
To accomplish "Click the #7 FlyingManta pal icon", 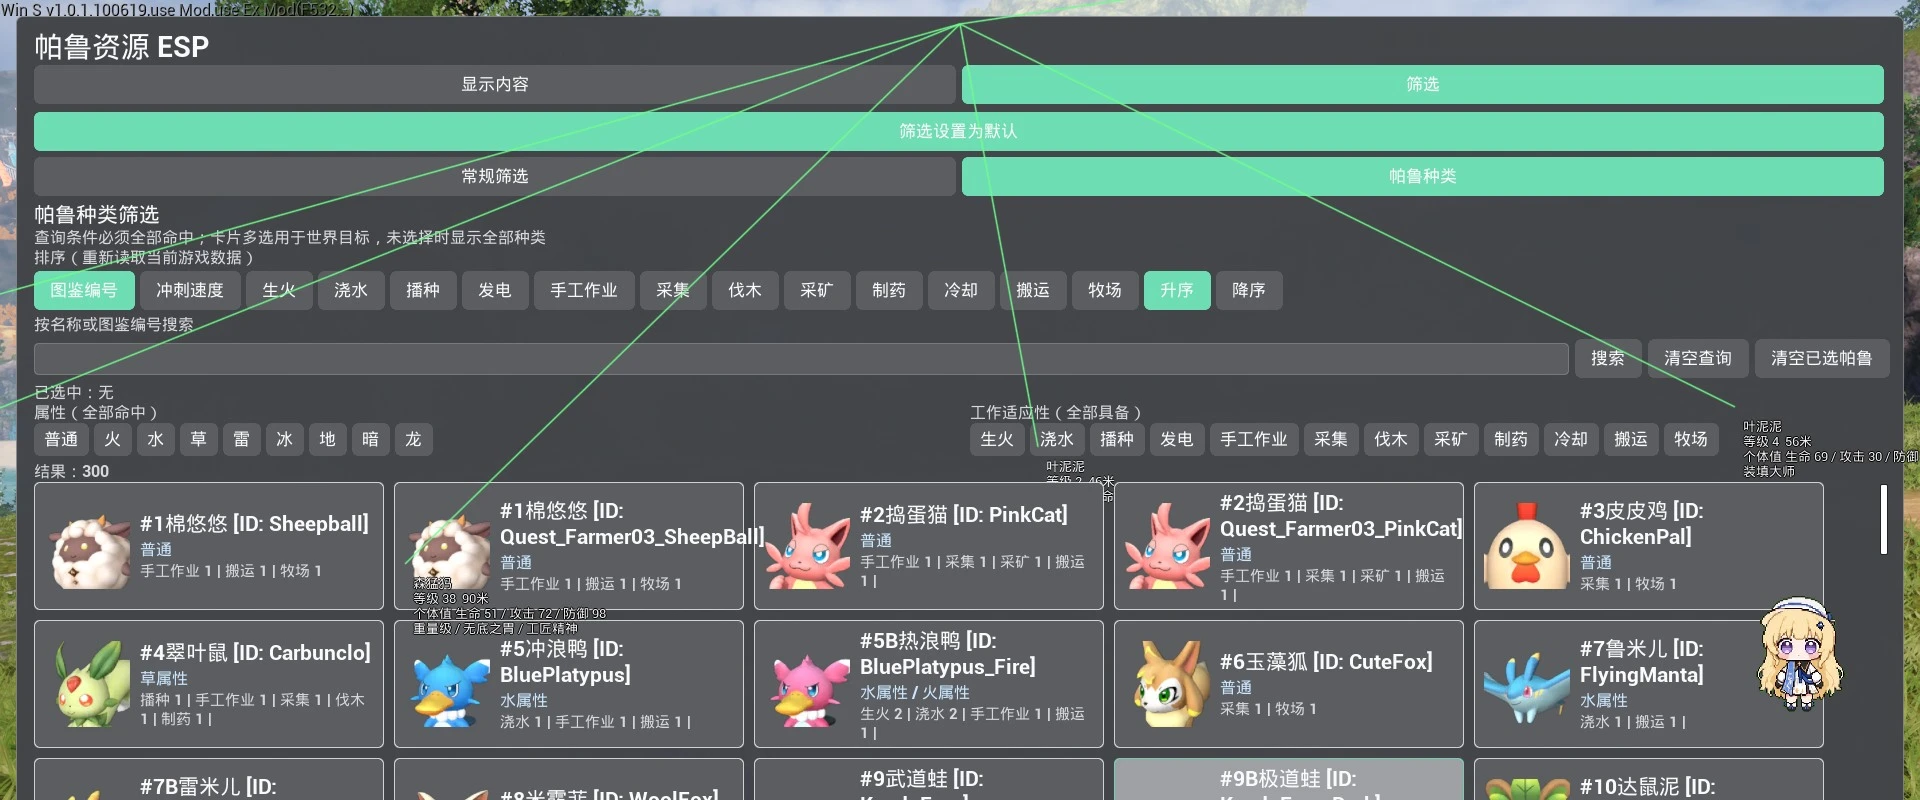I will pyautogui.click(x=1526, y=686).
